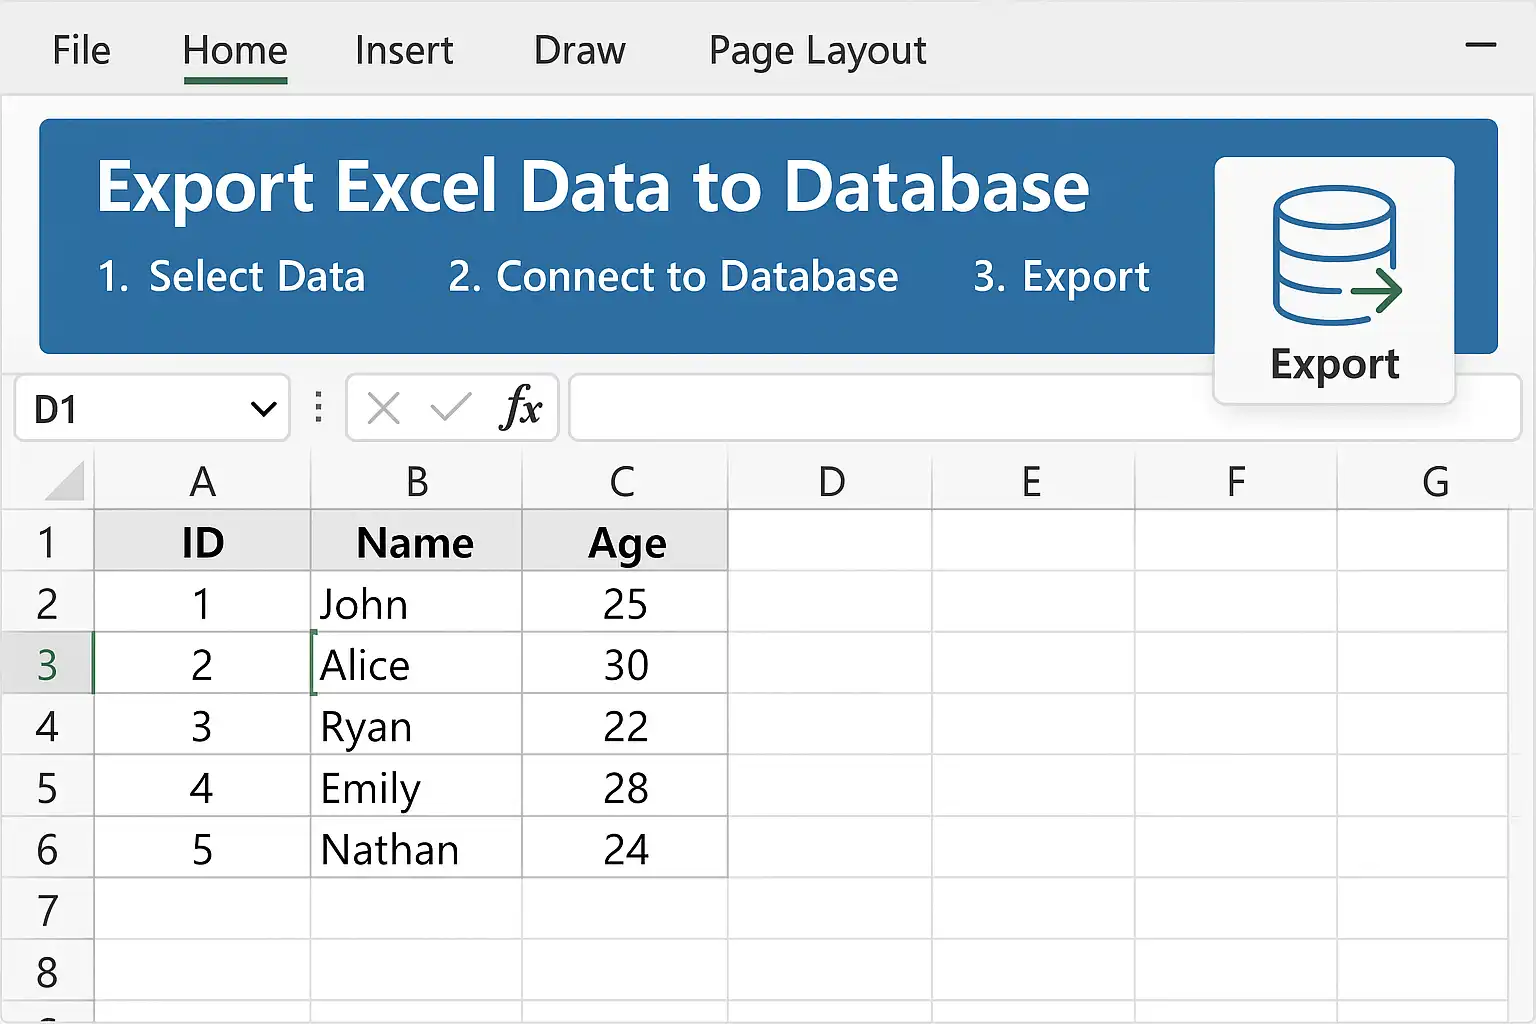The width and height of the screenshot is (1536, 1024).
Task: Switch to the Page Layout tab
Action: pos(817,52)
